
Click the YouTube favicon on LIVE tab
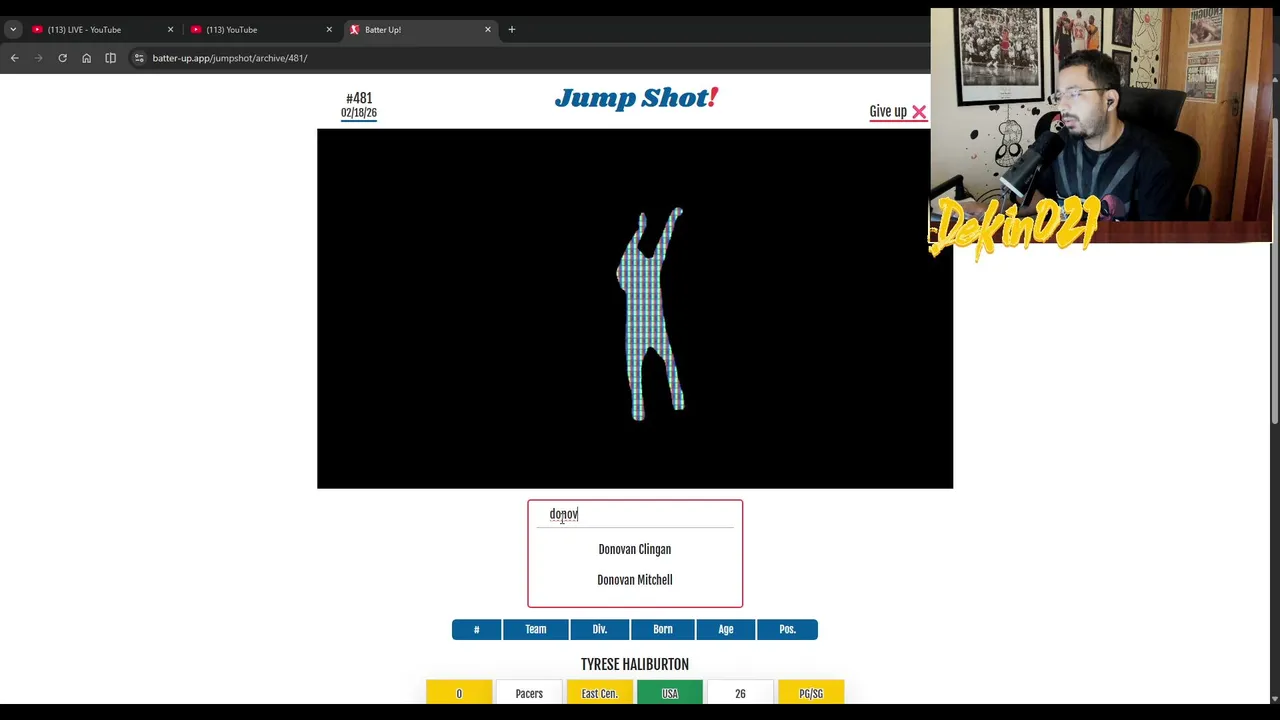(37, 29)
